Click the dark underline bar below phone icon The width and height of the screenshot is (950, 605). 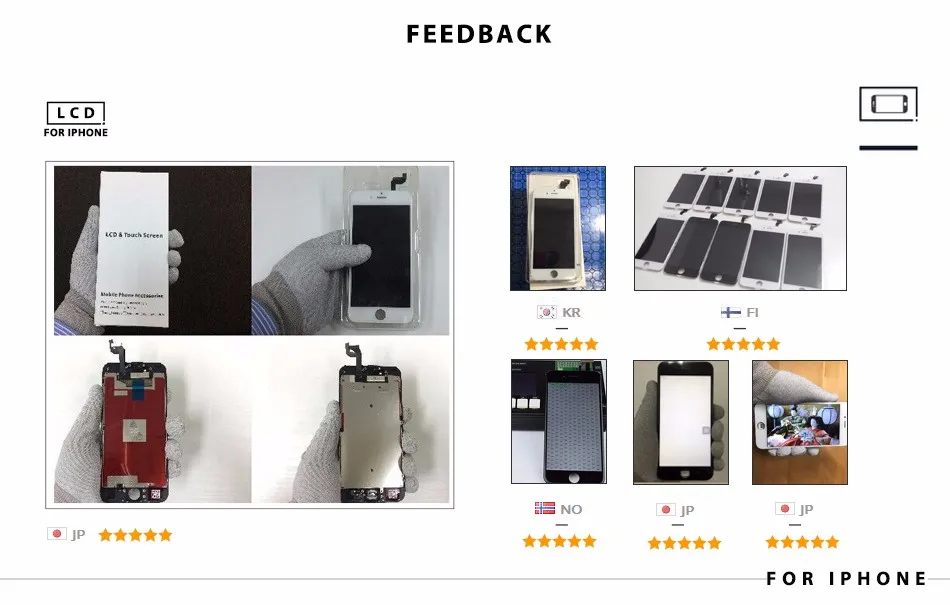coord(888,147)
